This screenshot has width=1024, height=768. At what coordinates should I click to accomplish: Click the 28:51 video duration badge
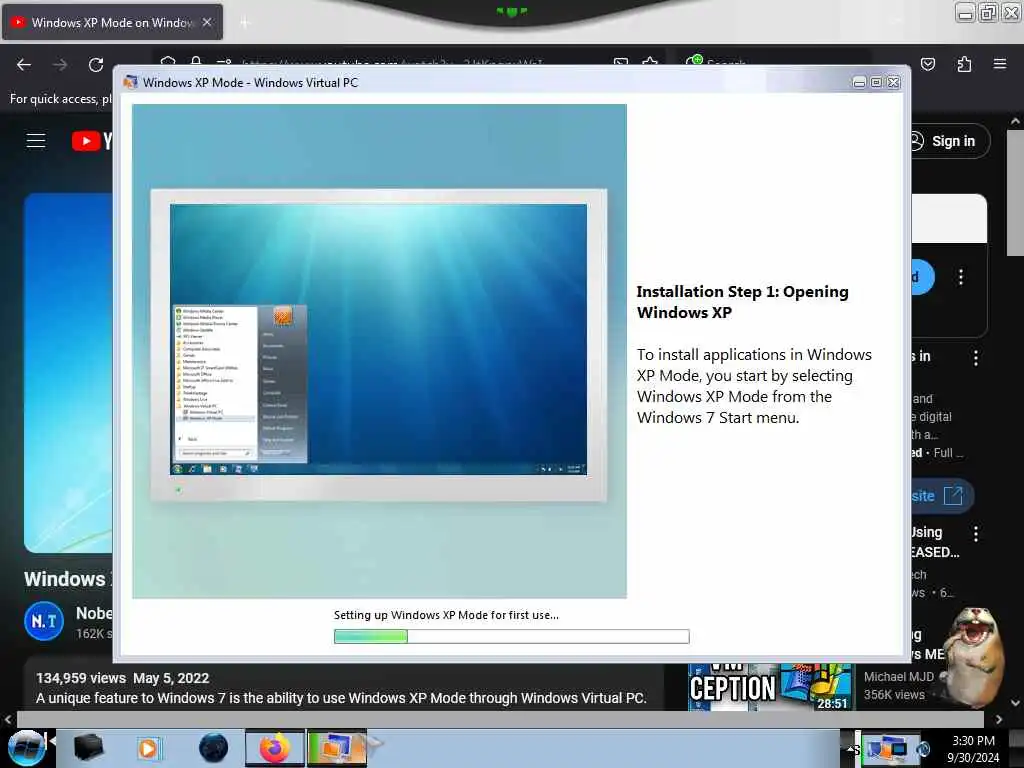[x=832, y=704]
